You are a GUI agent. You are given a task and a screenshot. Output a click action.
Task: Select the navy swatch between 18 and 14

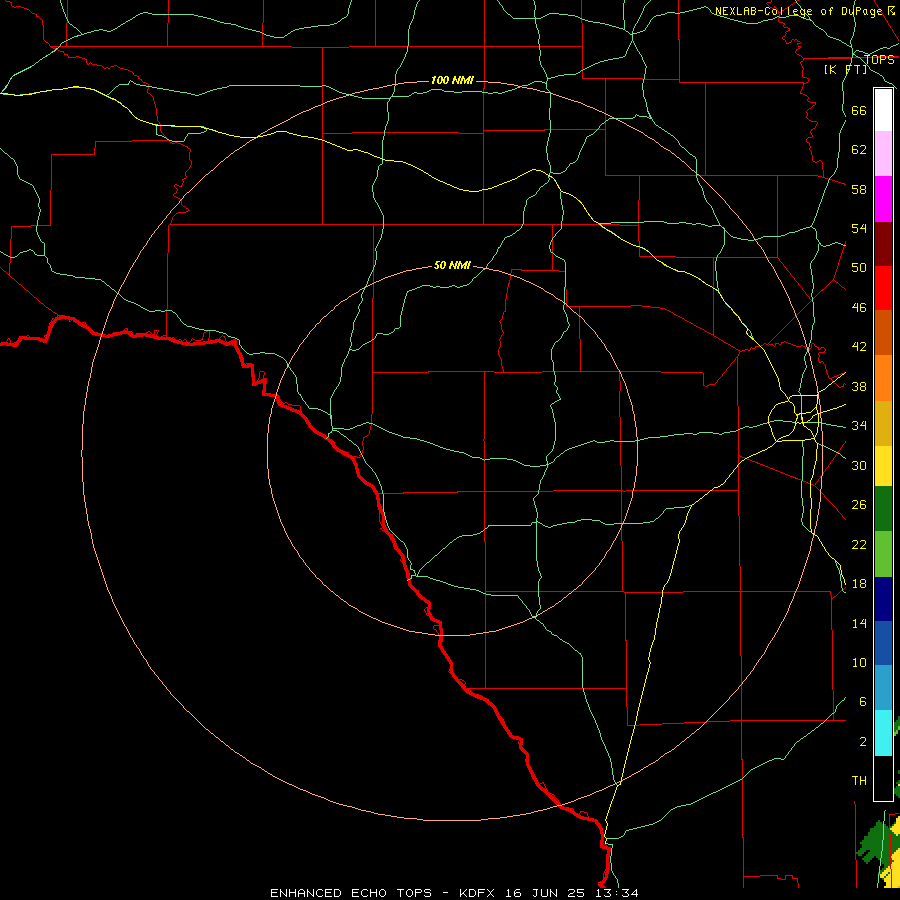pyautogui.click(x=883, y=599)
